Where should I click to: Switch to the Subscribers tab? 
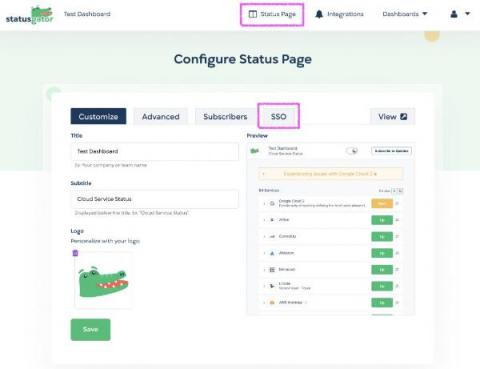[225, 116]
